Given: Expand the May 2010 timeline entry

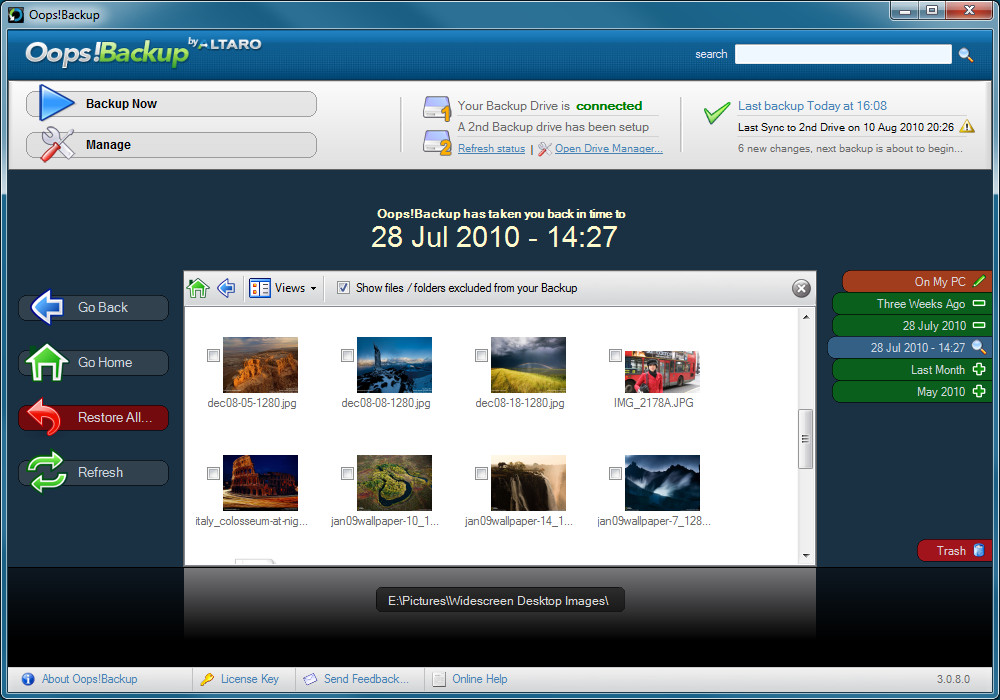Looking at the screenshot, I should coord(979,391).
